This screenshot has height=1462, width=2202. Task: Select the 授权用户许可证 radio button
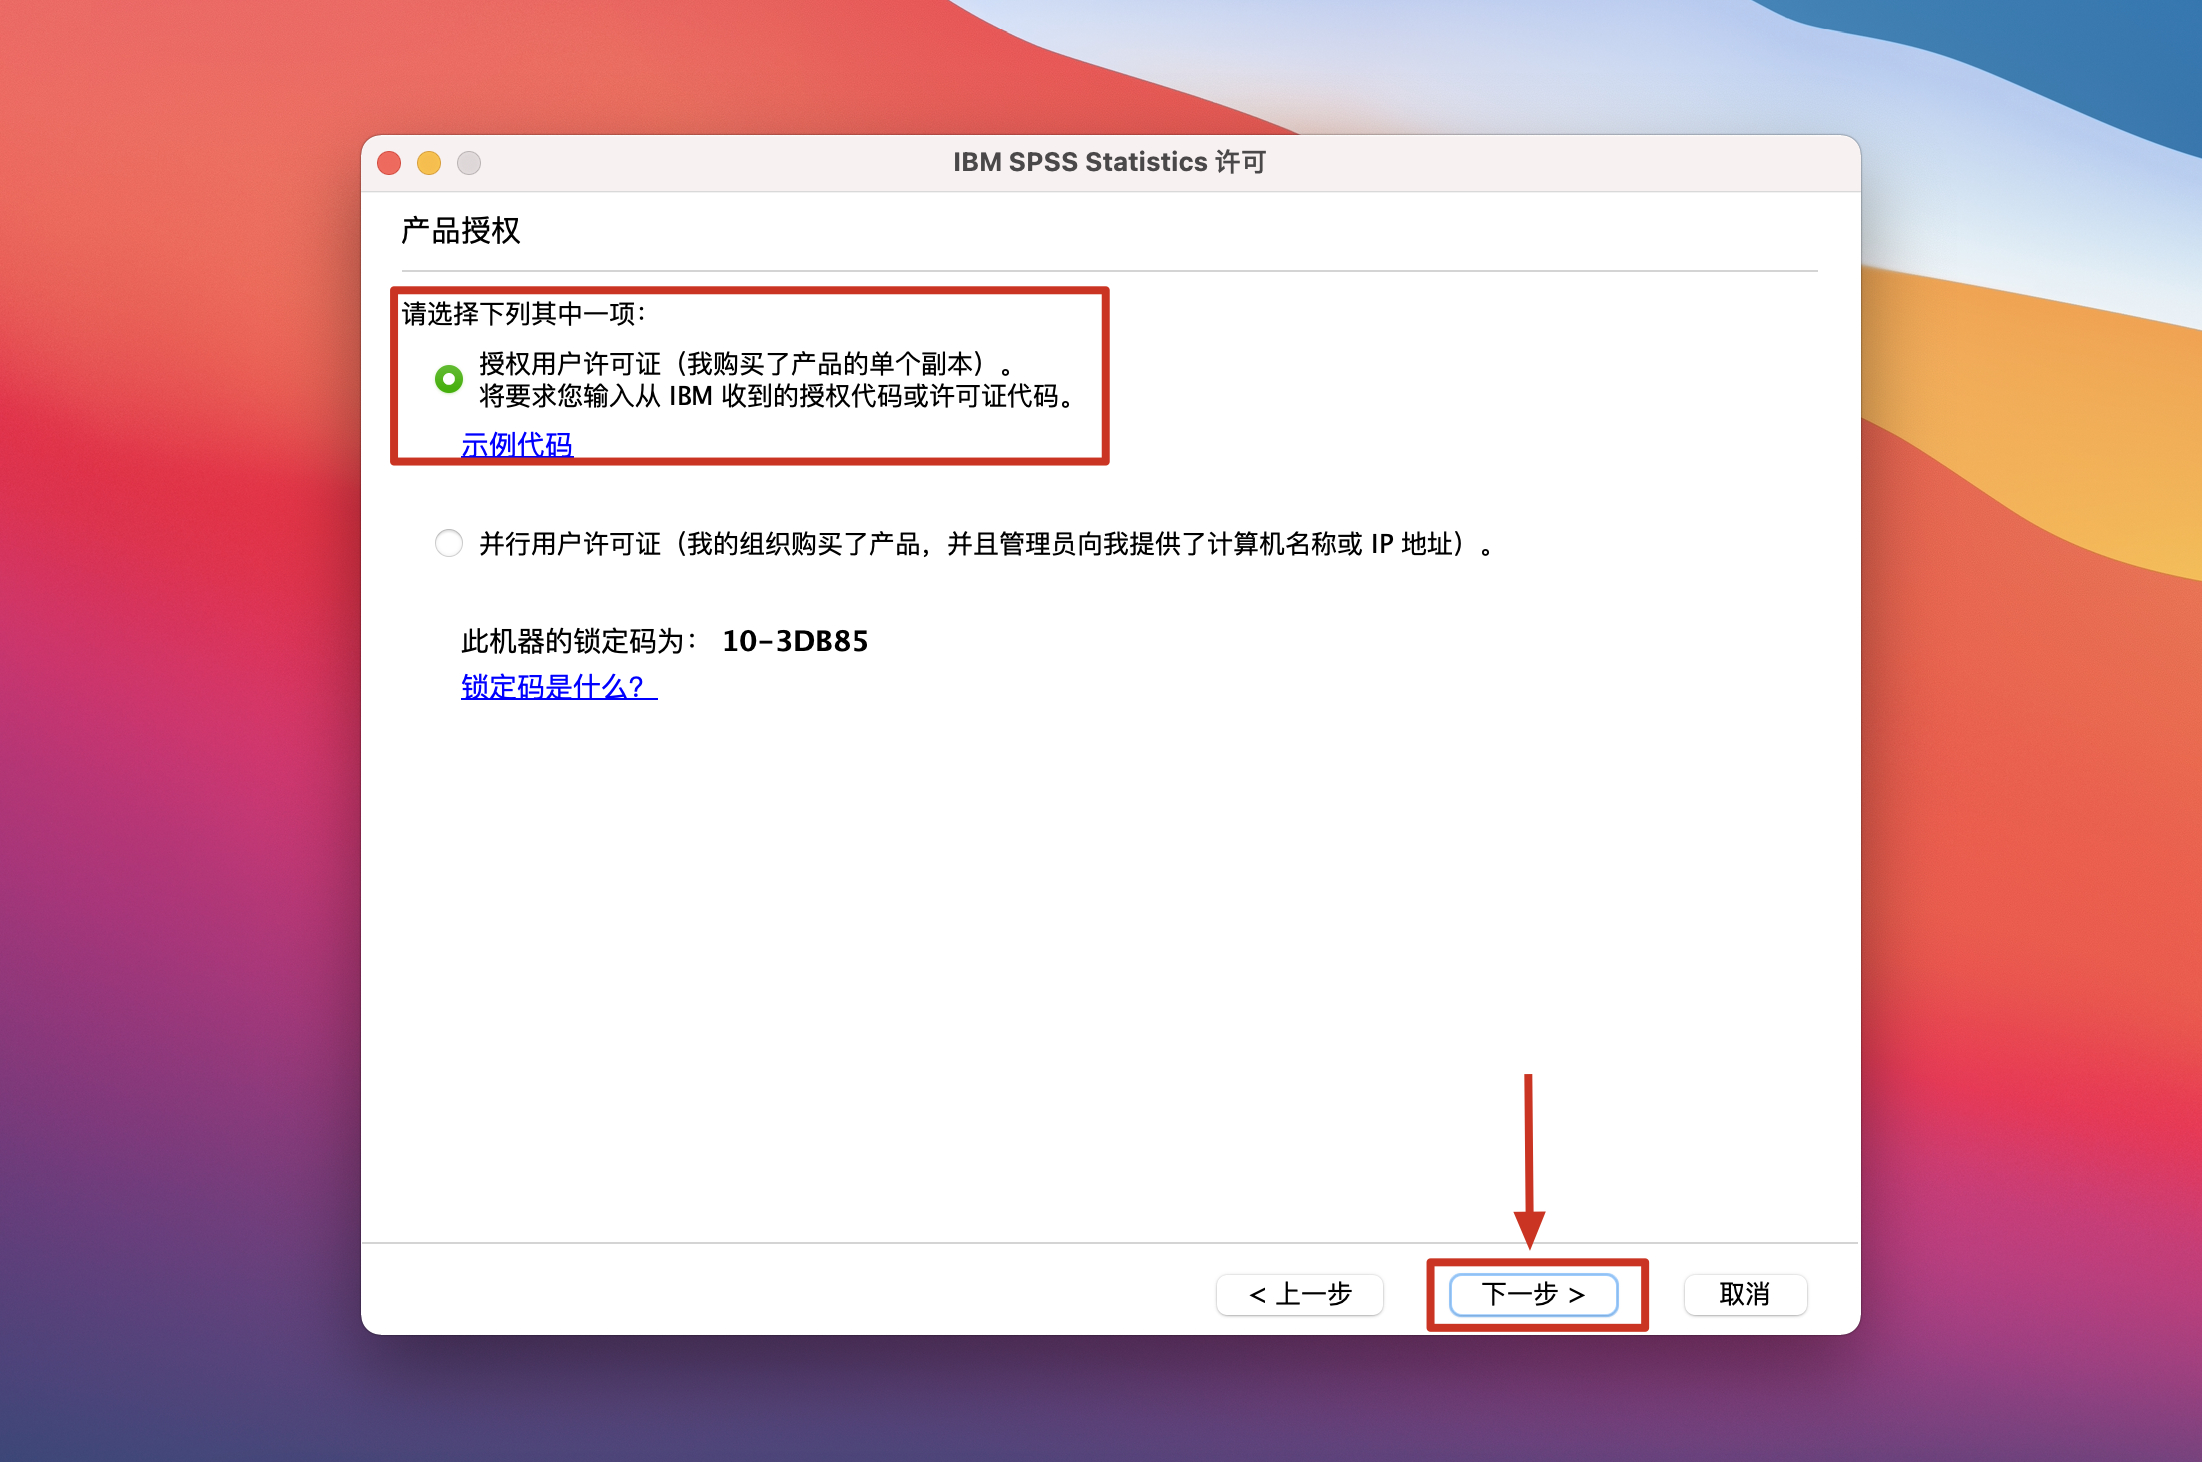tap(449, 379)
